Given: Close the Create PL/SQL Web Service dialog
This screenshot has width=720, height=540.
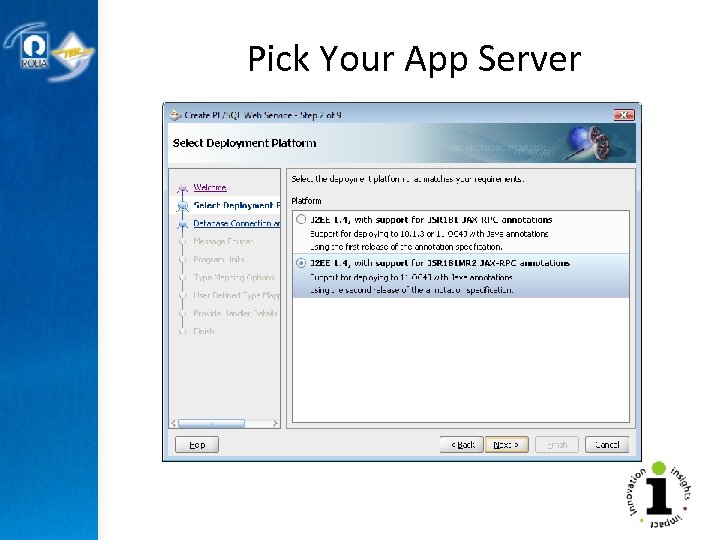Looking at the screenshot, I should point(624,115).
